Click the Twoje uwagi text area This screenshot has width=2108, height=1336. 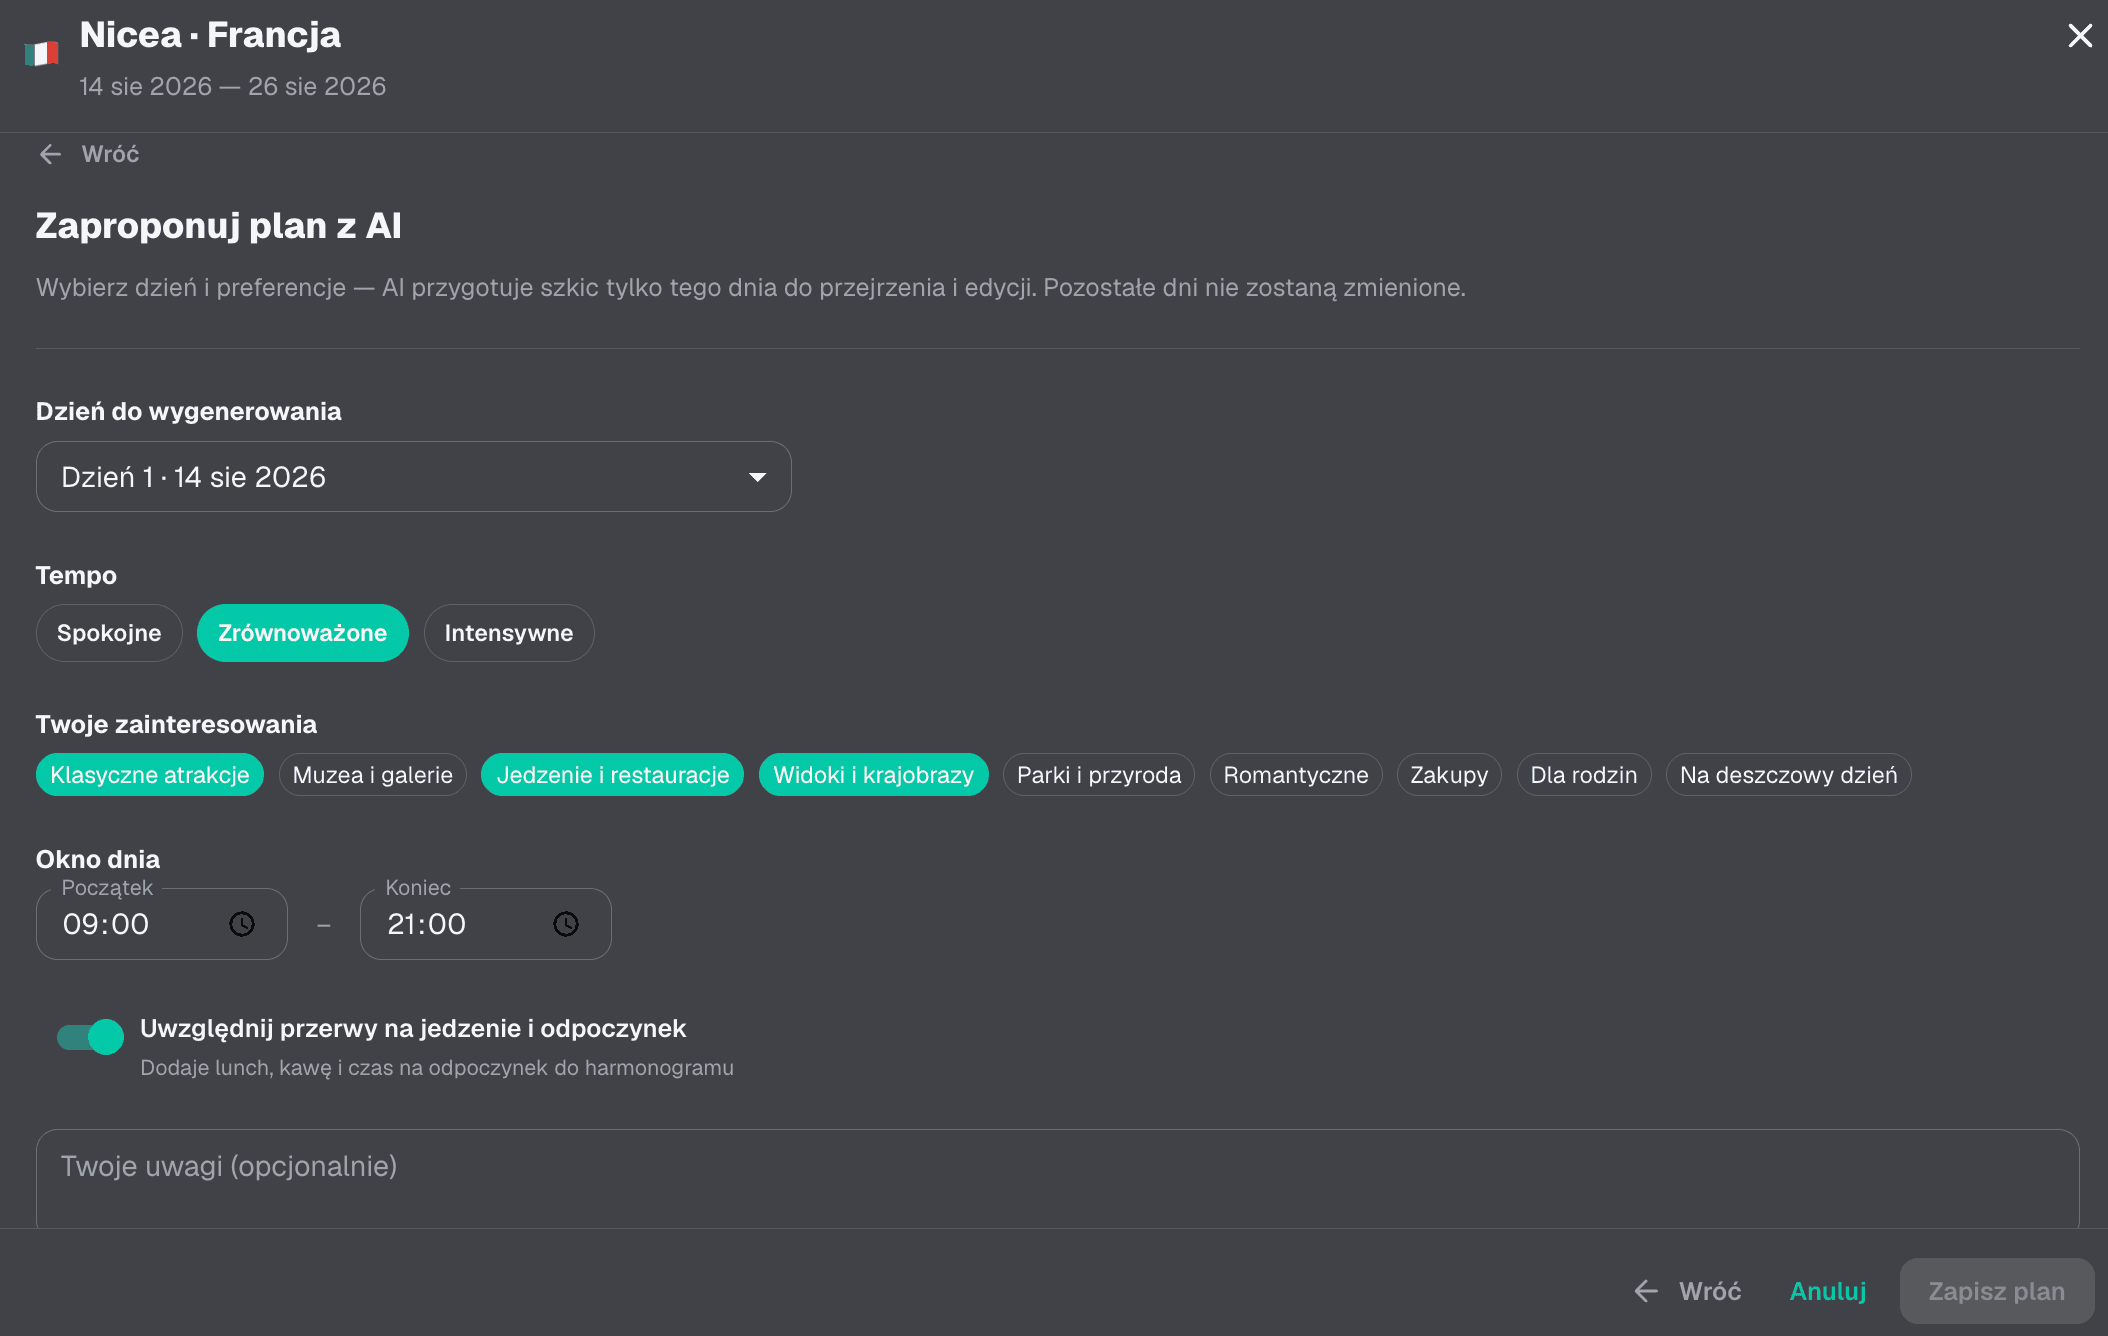coord(1058,1180)
